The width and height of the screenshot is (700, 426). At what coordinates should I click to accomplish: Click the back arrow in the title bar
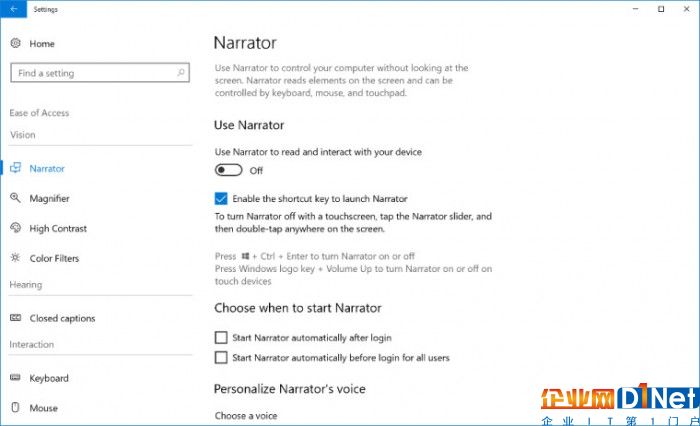(13, 9)
